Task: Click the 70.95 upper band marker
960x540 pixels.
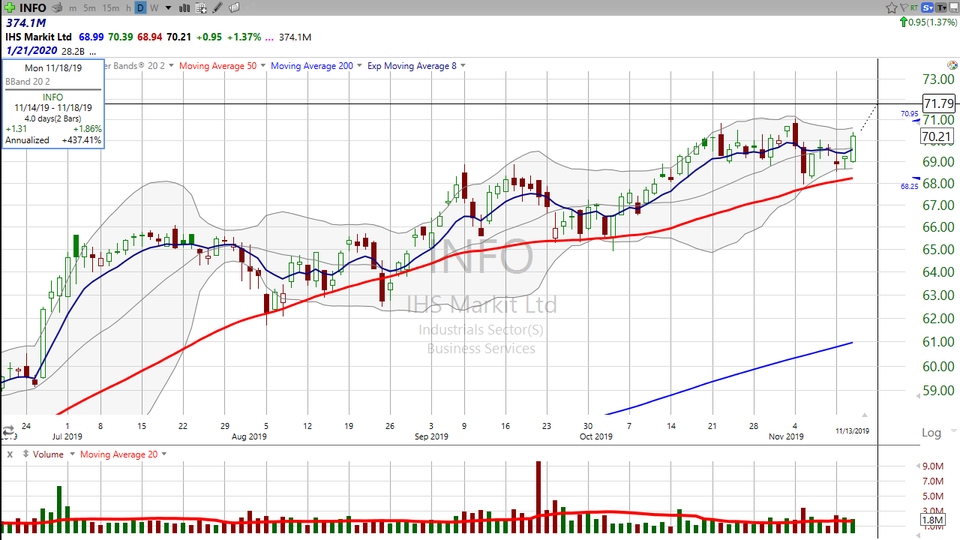Action: click(909, 114)
